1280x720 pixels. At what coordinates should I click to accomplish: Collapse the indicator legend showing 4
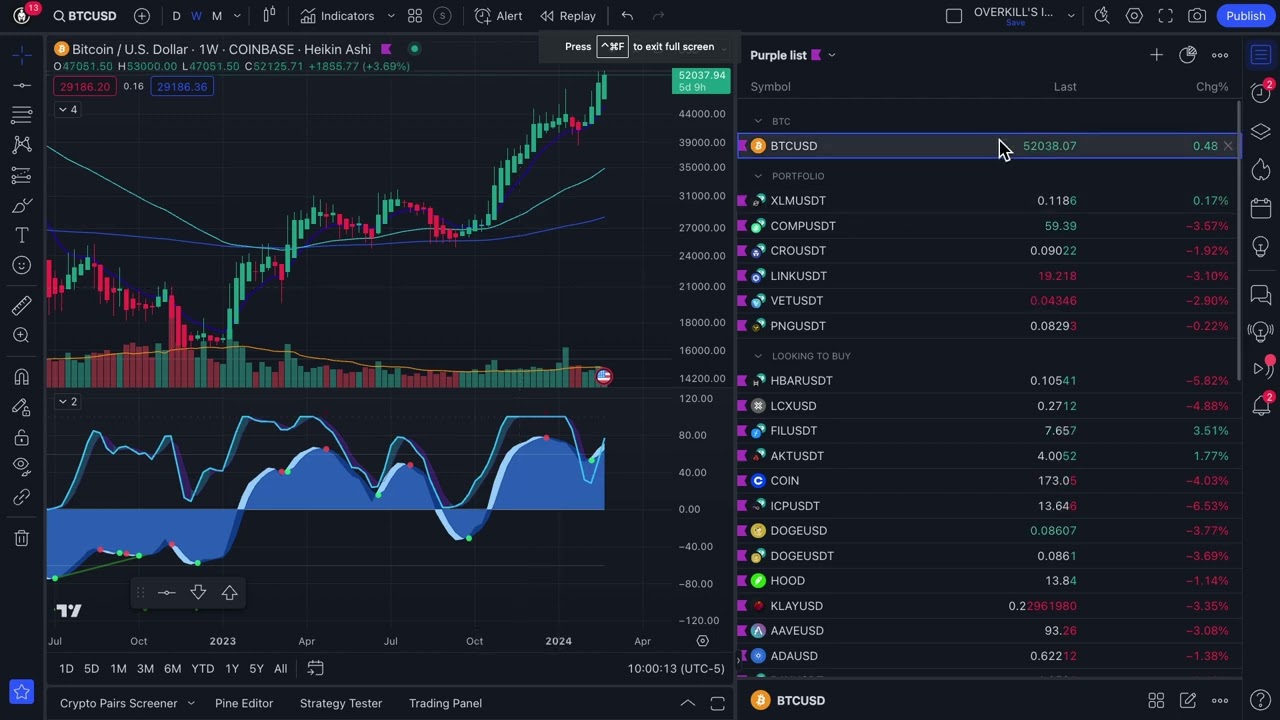(x=68, y=109)
